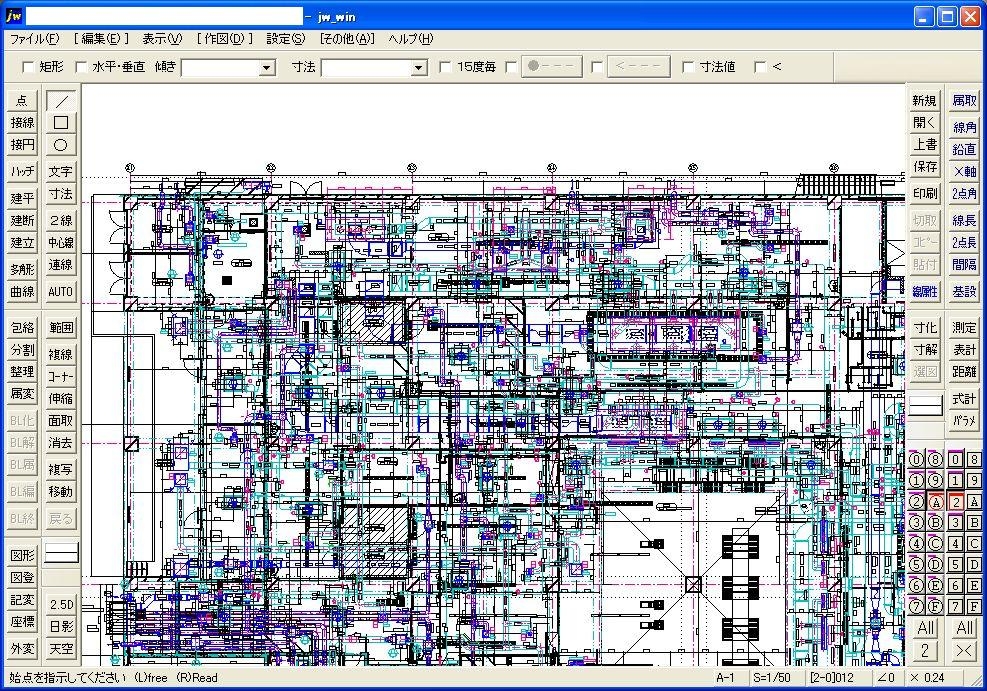Select the rectangle (□) drawing tool

61,123
